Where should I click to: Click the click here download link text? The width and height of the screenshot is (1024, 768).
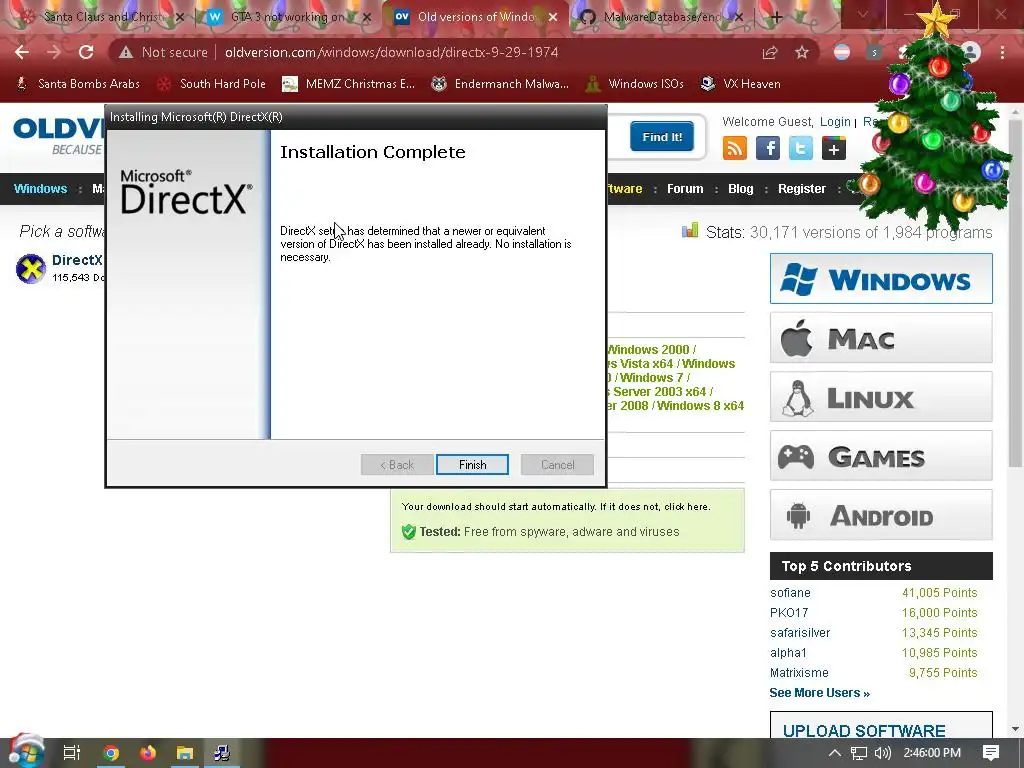[x=686, y=507]
